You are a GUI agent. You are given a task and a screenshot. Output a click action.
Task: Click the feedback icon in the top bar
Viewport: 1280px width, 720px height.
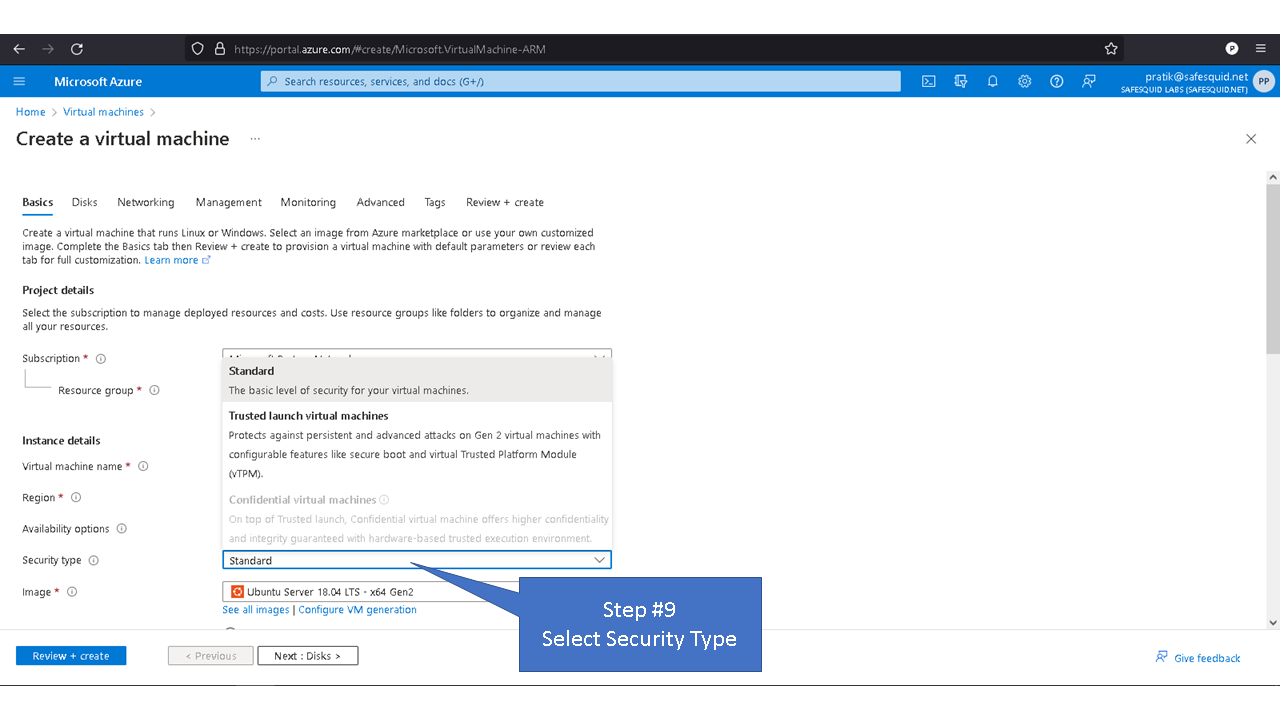pyautogui.click(x=1089, y=82)
